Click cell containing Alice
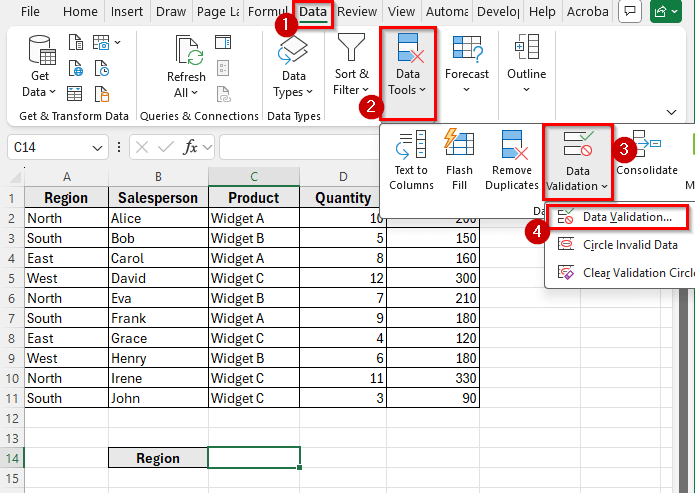 point(158,218)
